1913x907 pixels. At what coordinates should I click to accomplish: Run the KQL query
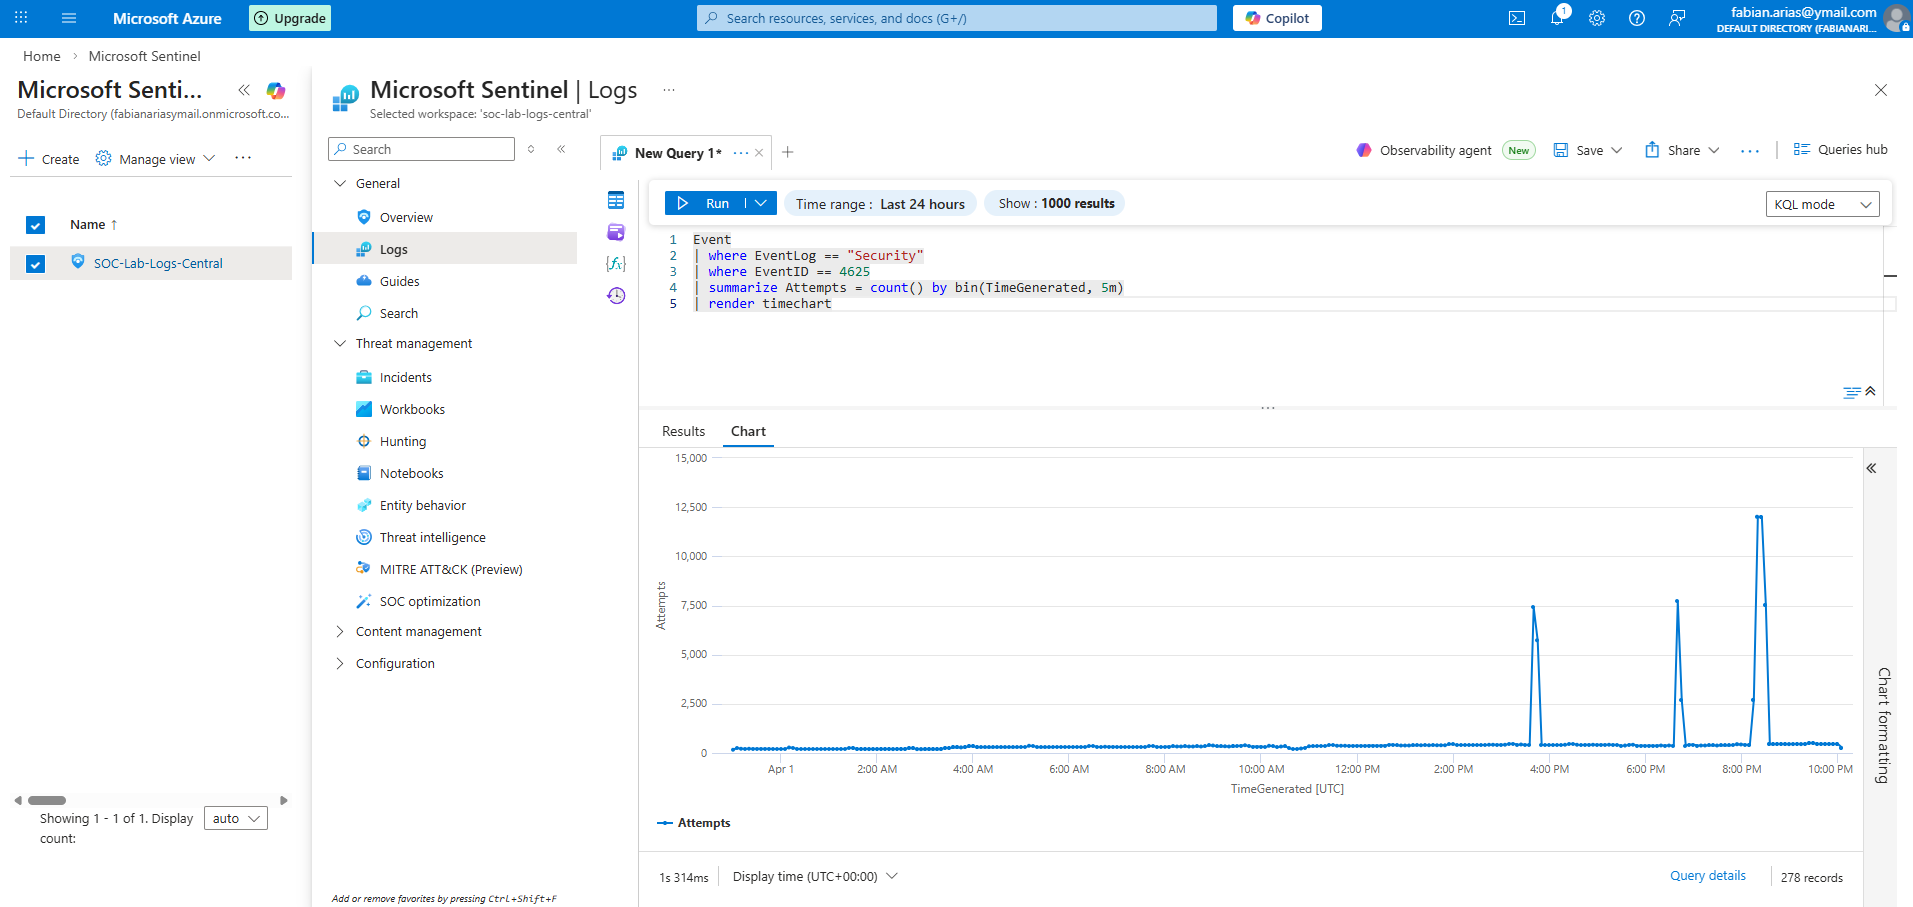pos(704,203)
